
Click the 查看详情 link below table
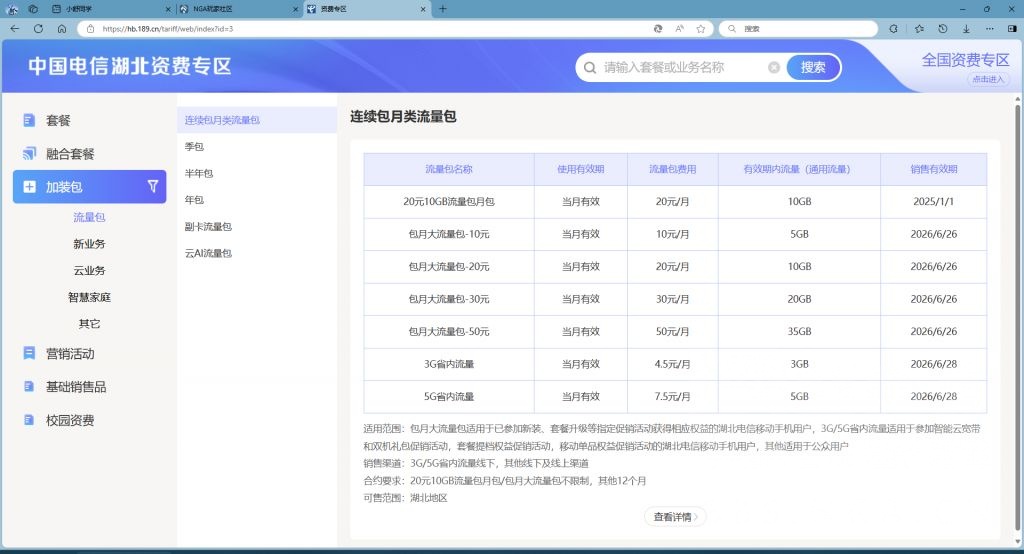[x=675, y=517]
